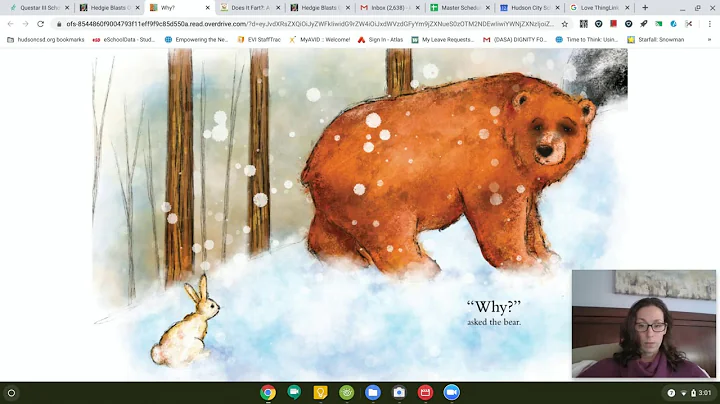Open the Time to Think bookmark
Screen dimensions: 720x404
[x=587, y=39]
